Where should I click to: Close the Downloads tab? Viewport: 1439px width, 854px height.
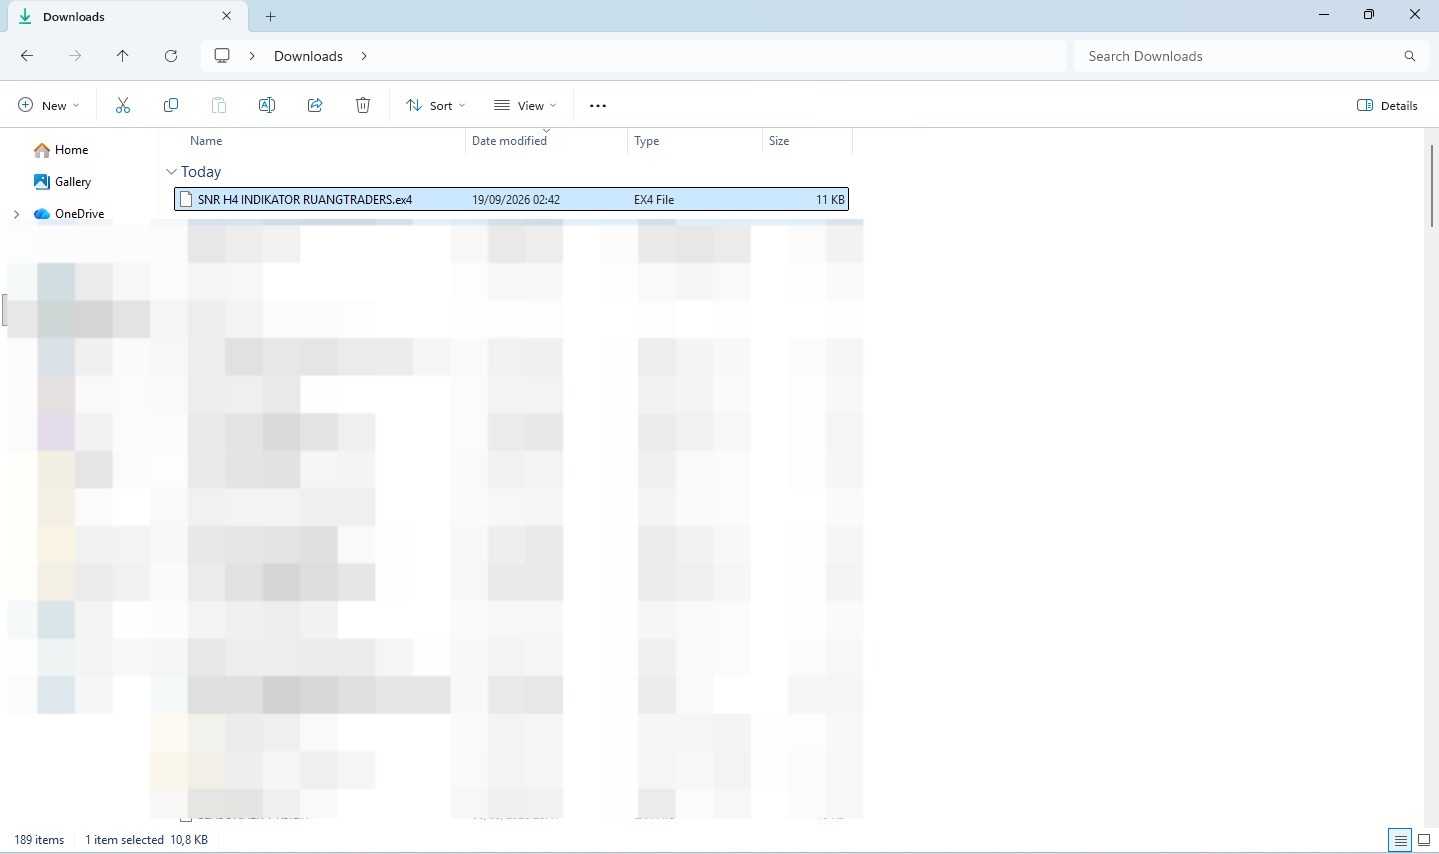pos(227,16)
